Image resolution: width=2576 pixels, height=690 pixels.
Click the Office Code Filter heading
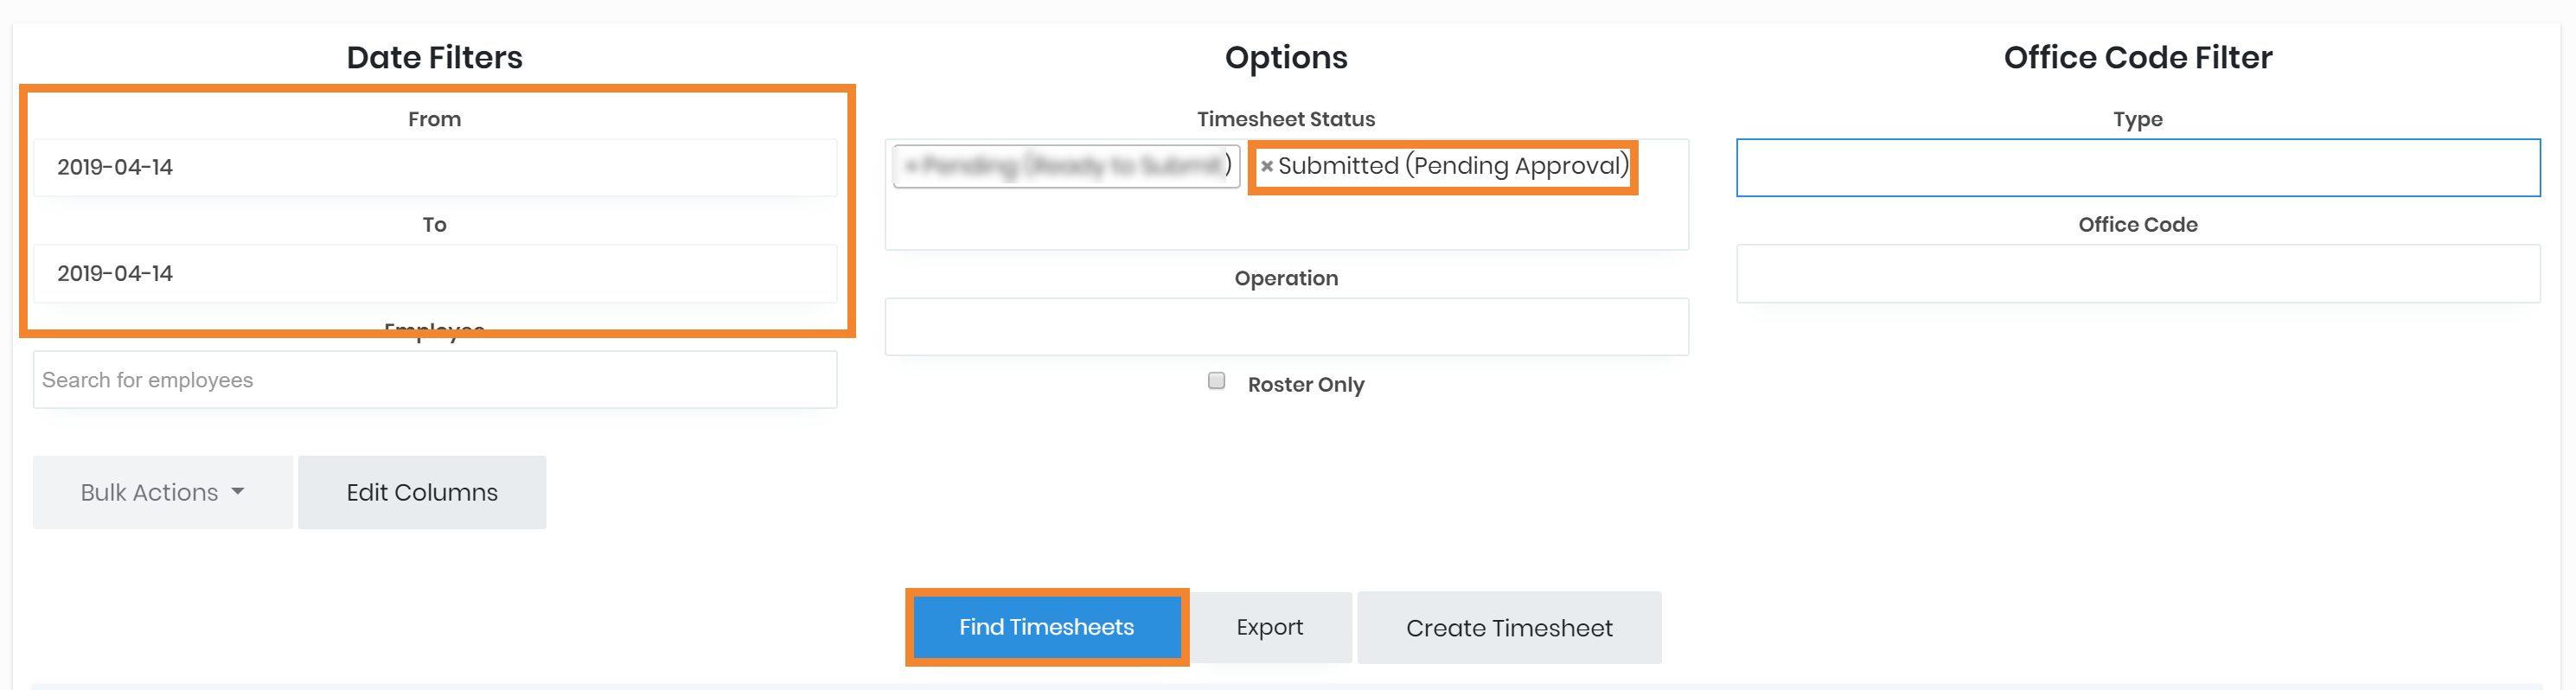pyautogui.click(x=2137, y=58)
